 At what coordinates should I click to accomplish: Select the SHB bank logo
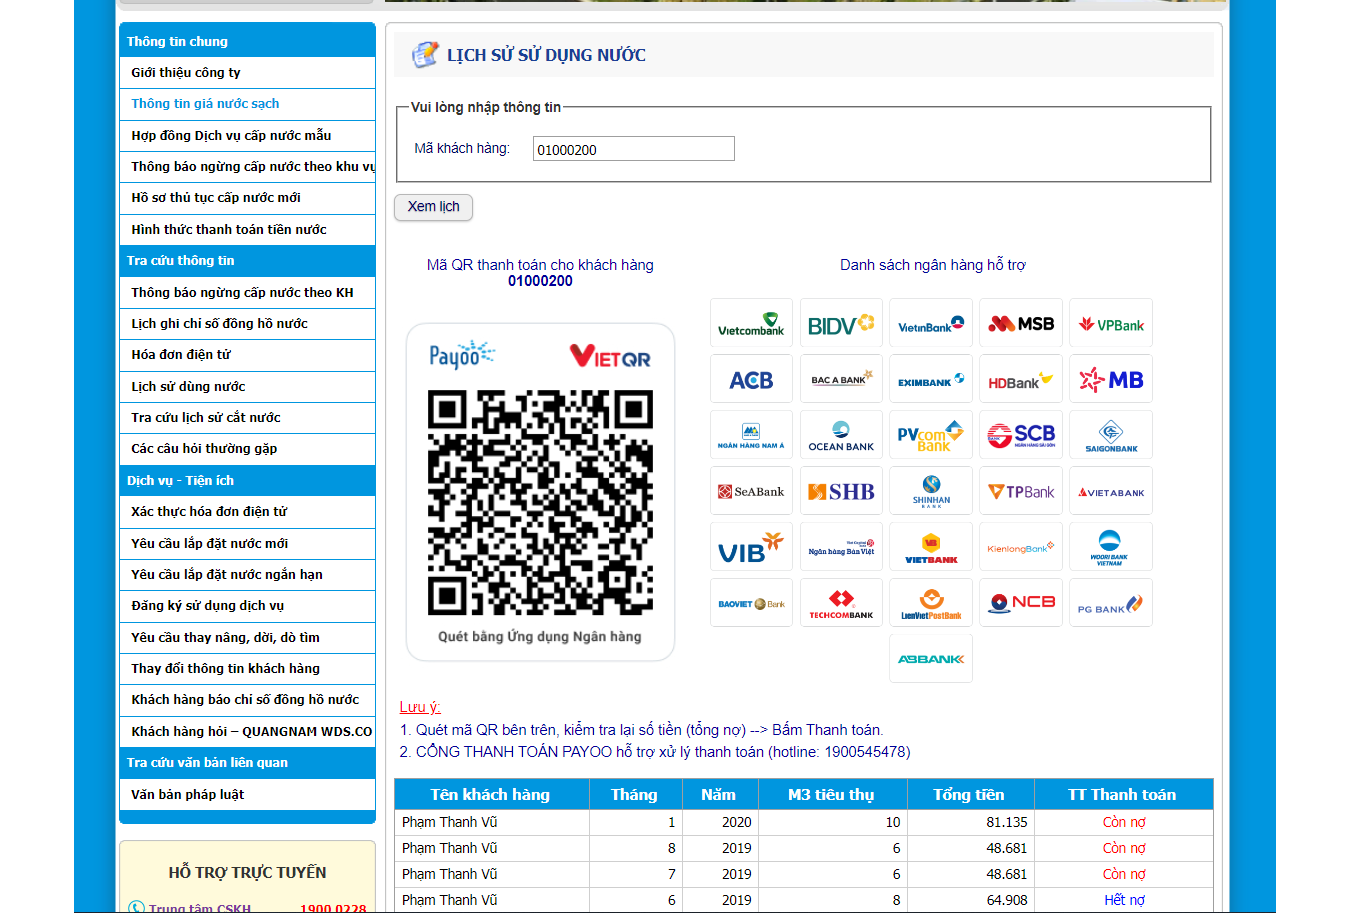coord(841,492)
